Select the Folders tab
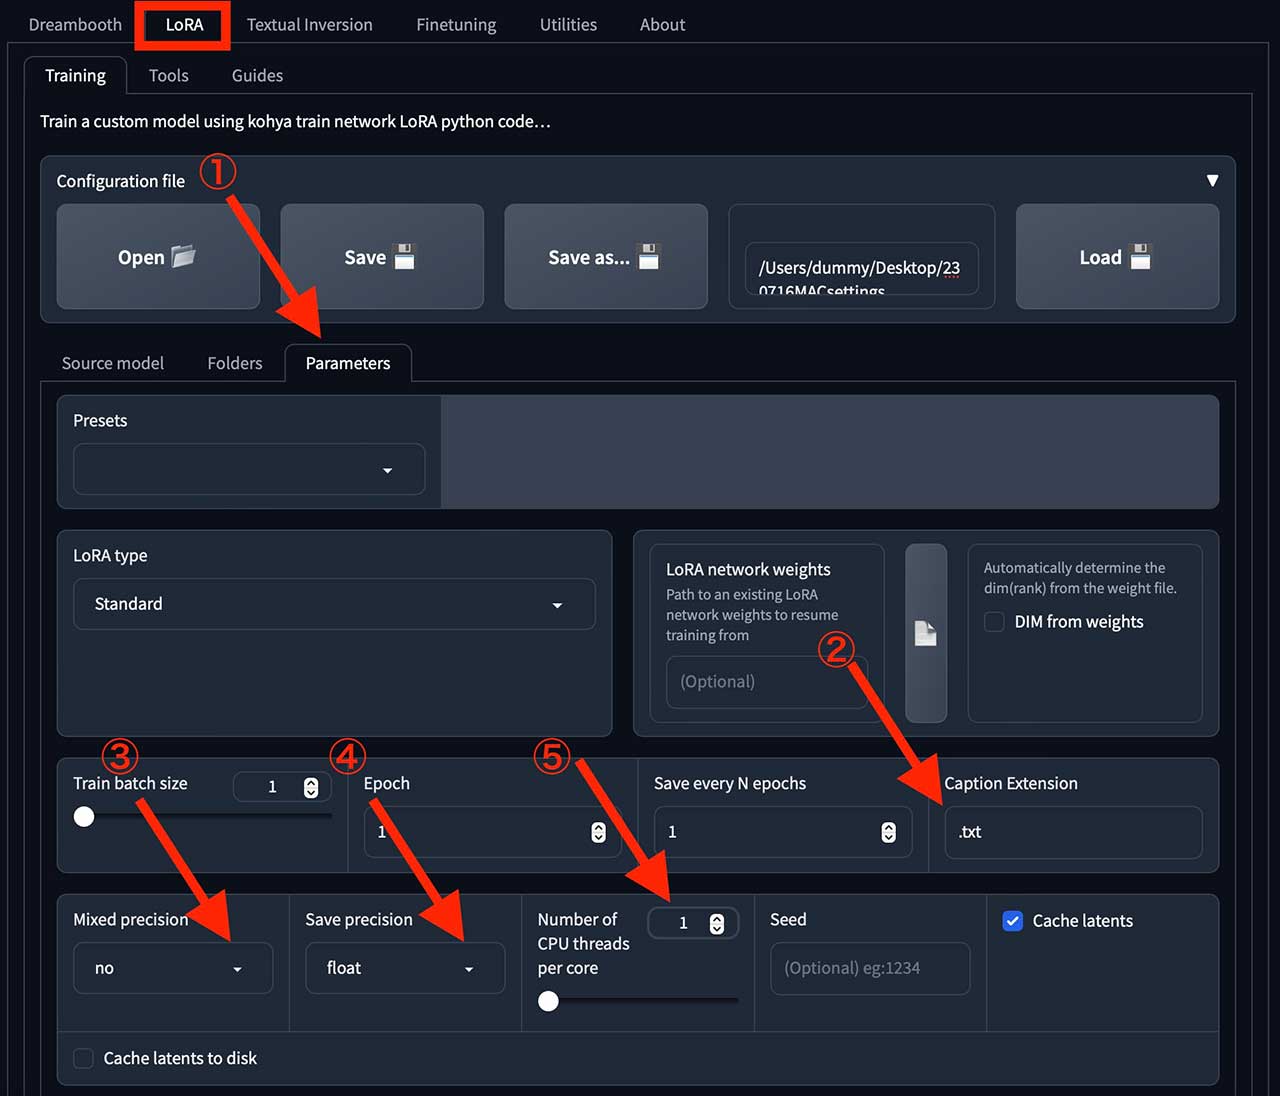This screenshot has height=1096, width=1280. tap(235, 363)
